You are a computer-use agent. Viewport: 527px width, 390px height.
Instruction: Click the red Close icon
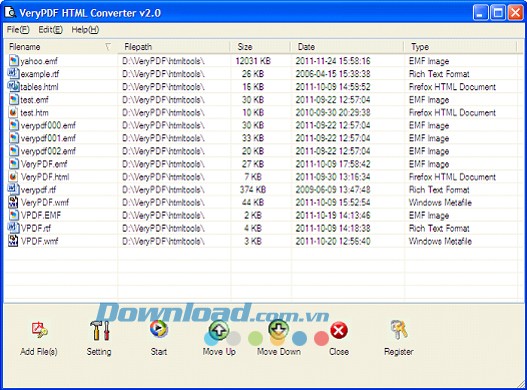click(339, 330)
